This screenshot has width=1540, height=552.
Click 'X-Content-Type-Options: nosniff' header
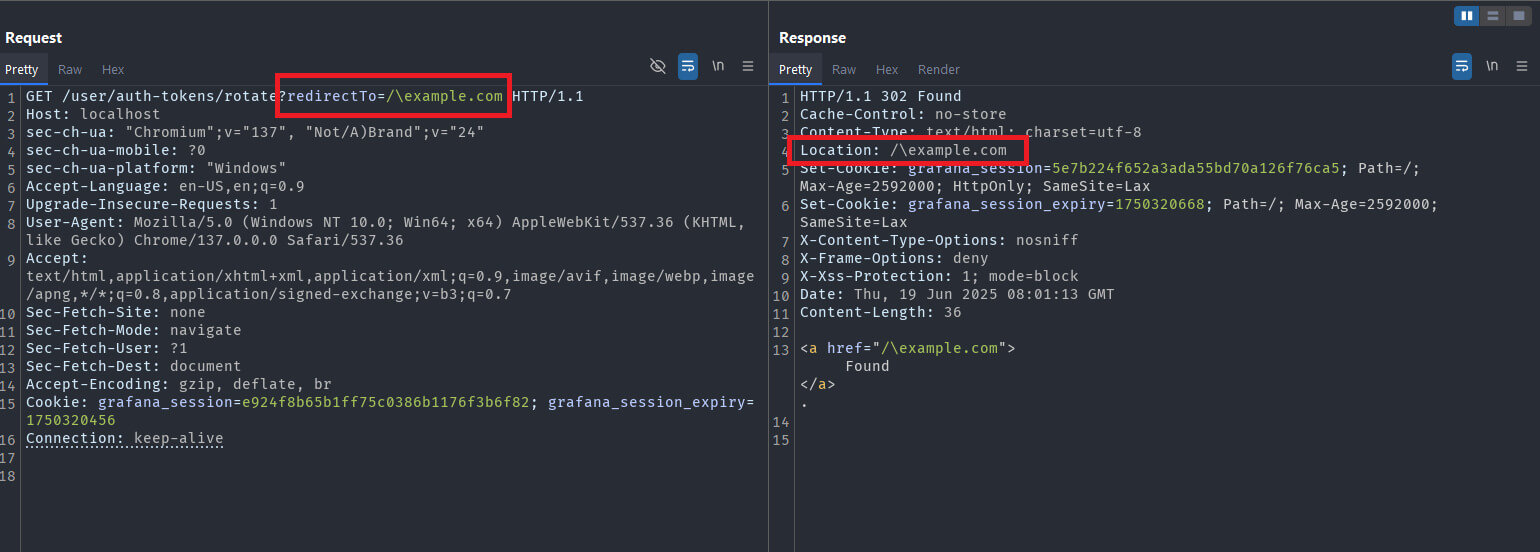938,241
